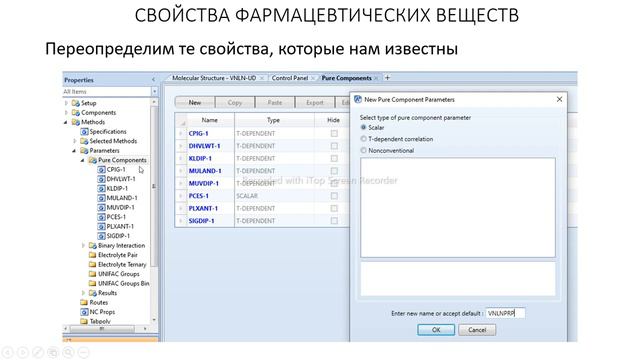Viewport: 640px width, 360px height.
Task: Click the Components folder icon
Action: 76,112
